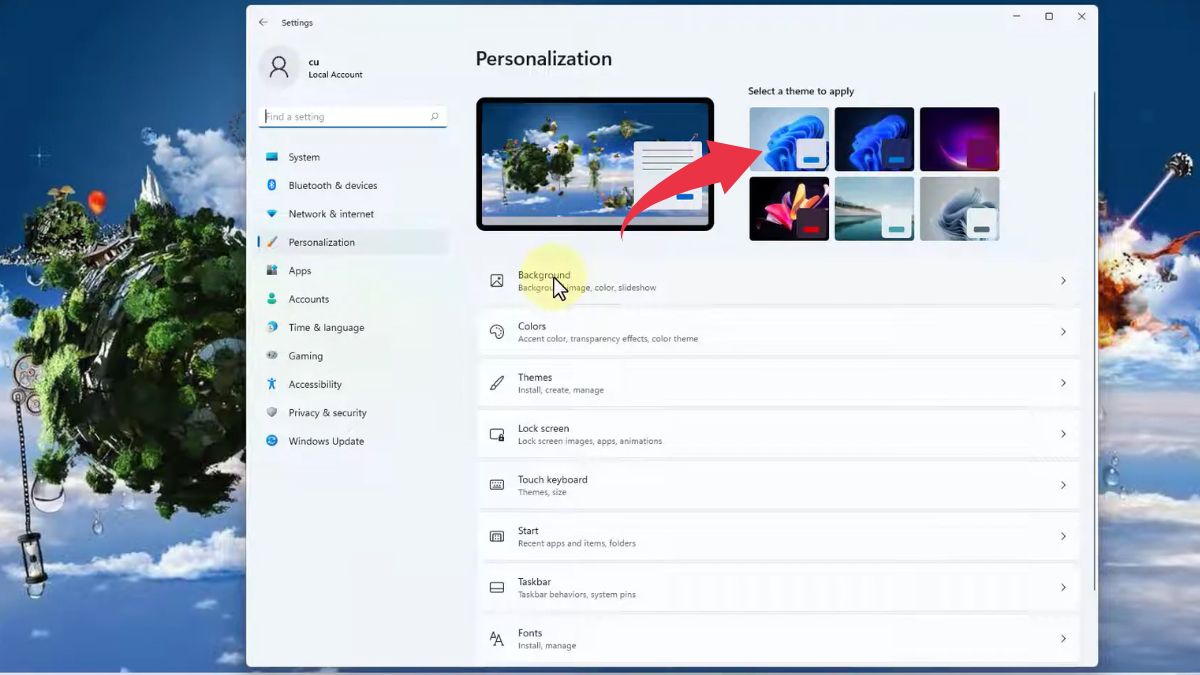Click the Time & language globe icon
Image resolution: width=1200 pixels, height=675 pixels.
point(272,327)
